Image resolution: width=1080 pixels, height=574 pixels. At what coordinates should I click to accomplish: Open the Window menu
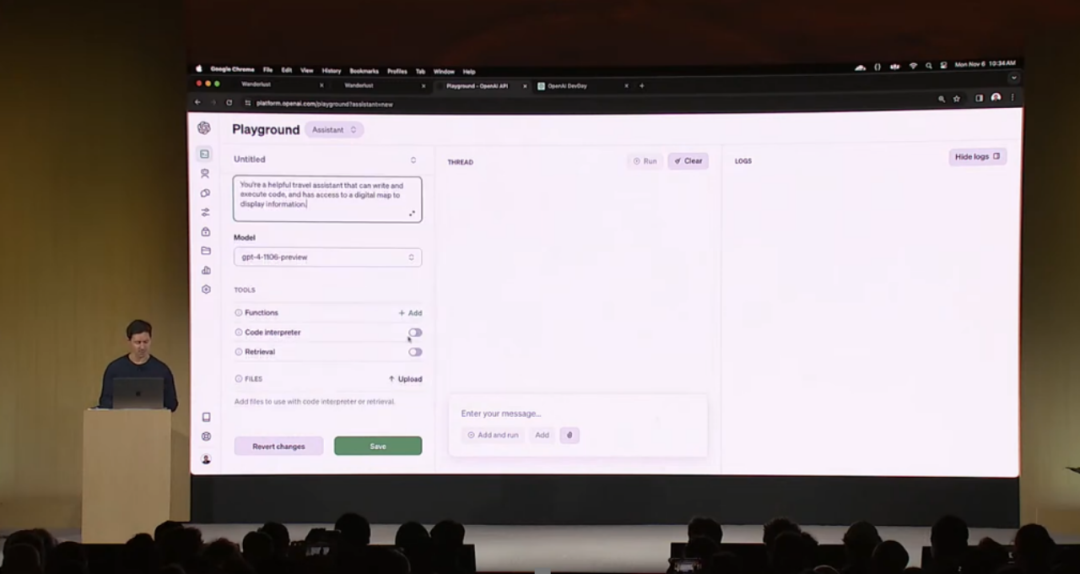444,72
